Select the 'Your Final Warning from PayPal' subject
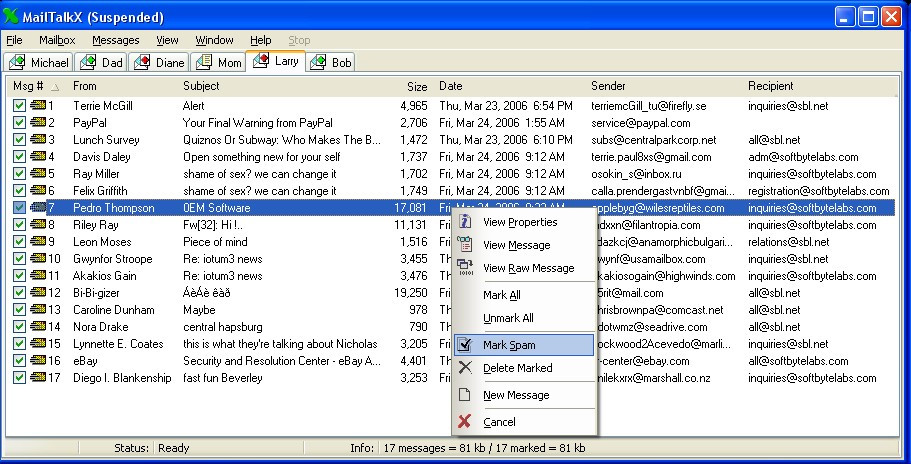911x464 pixels. click(x=258, y=123)
